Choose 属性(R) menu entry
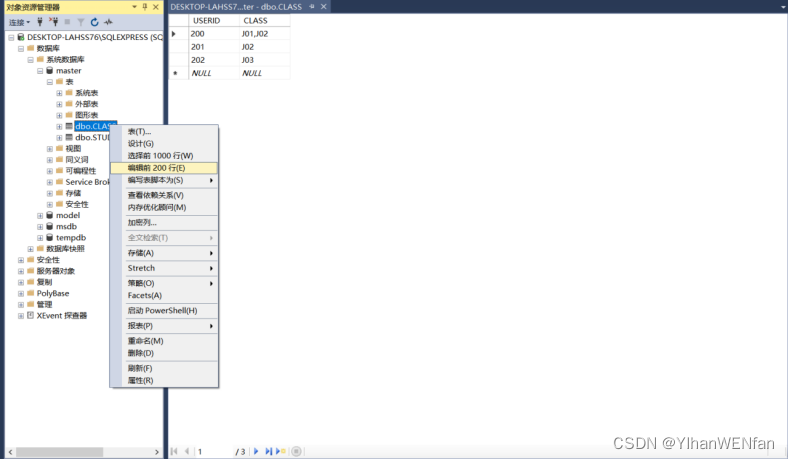 point(164,380)
